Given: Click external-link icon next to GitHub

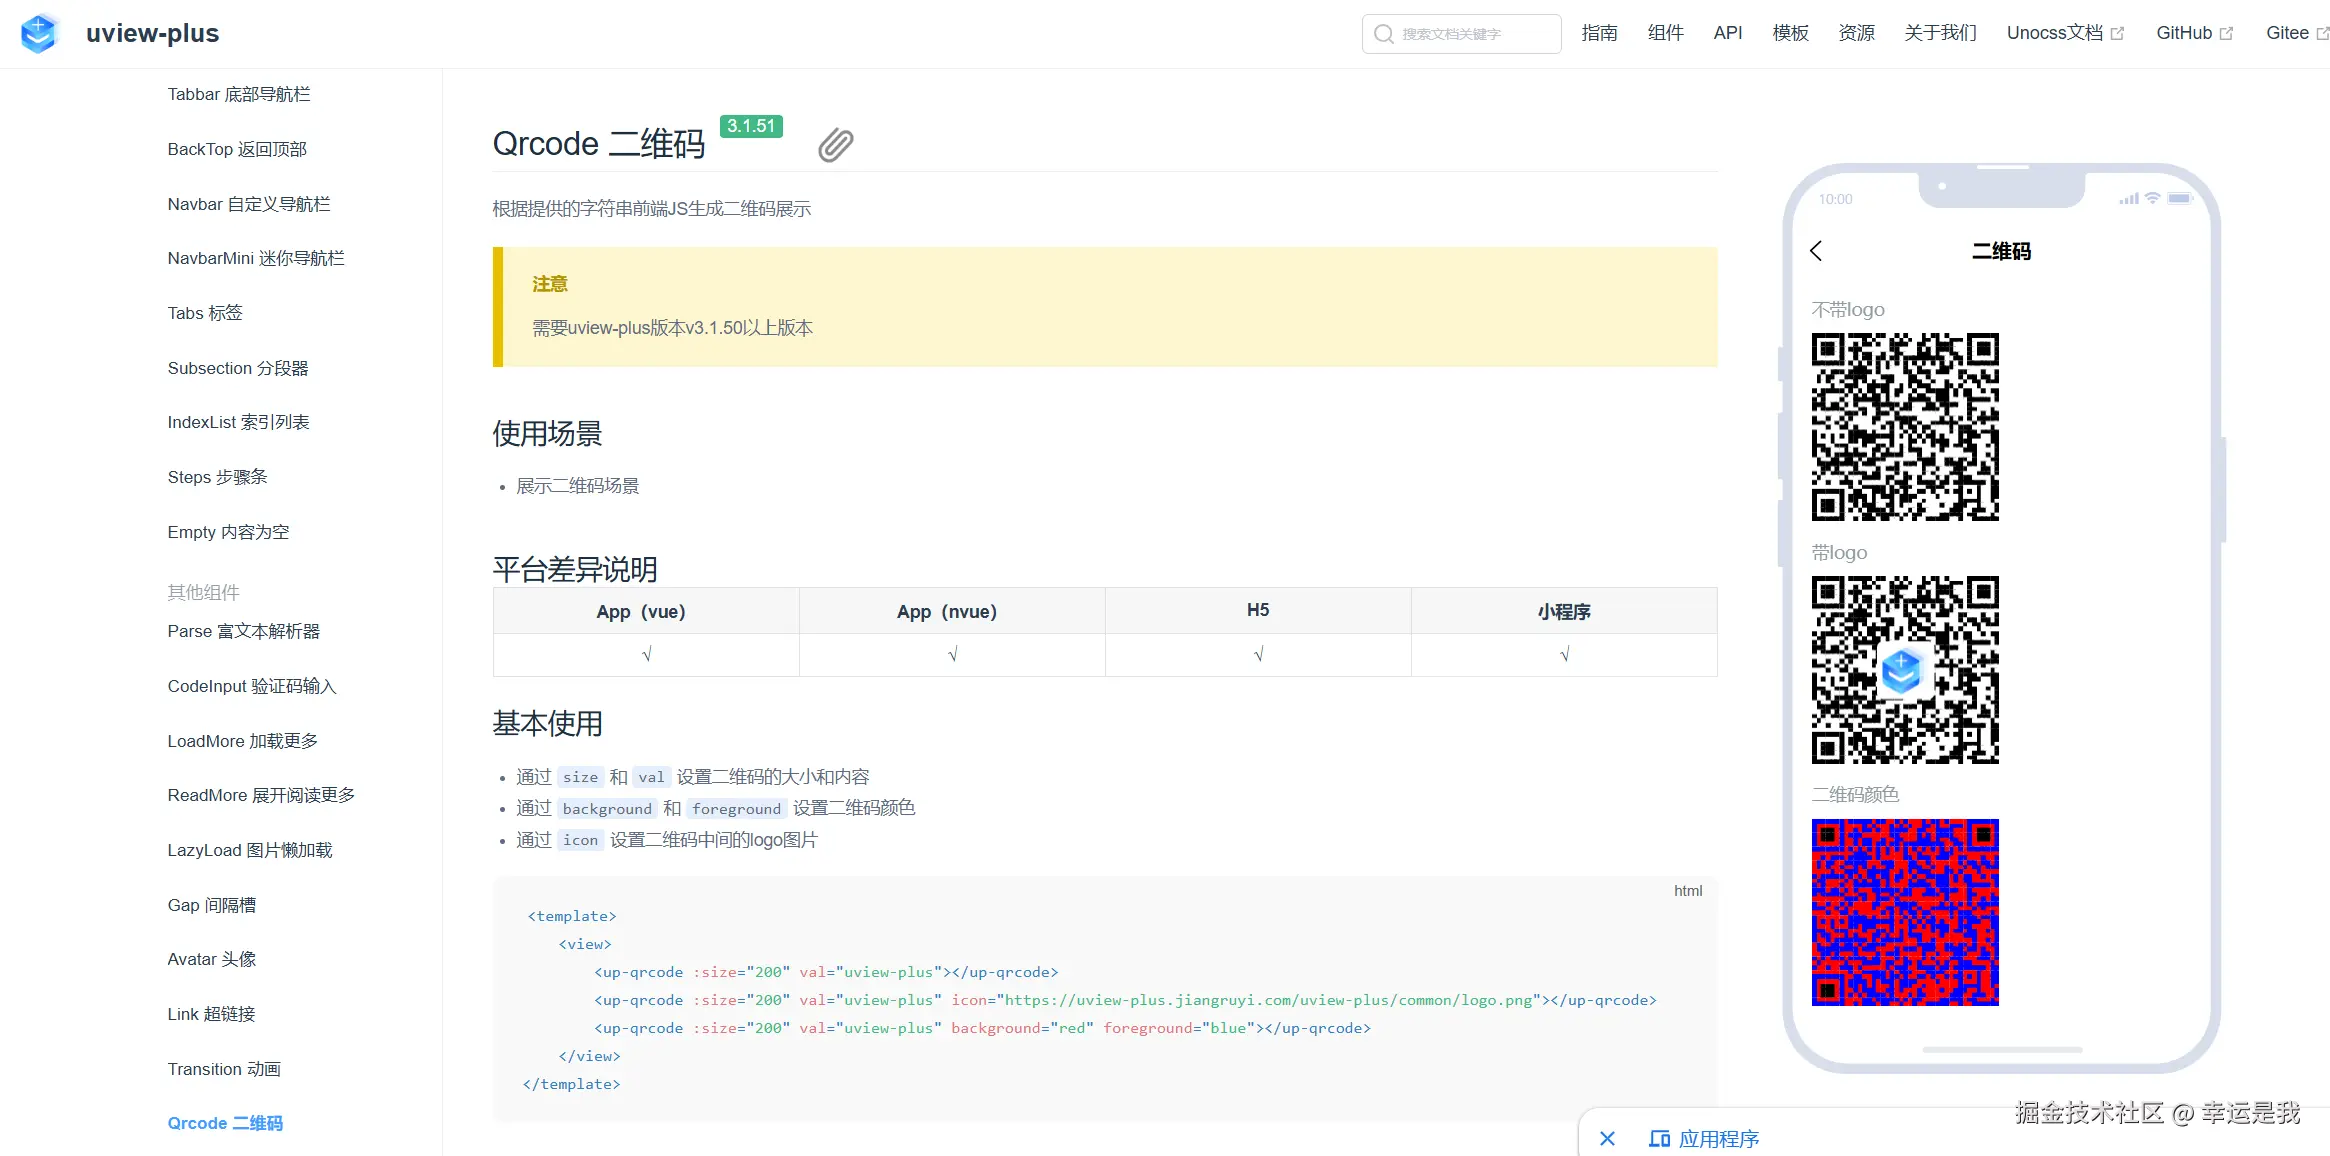Looking at the screenshot, I should (2226, 34).
